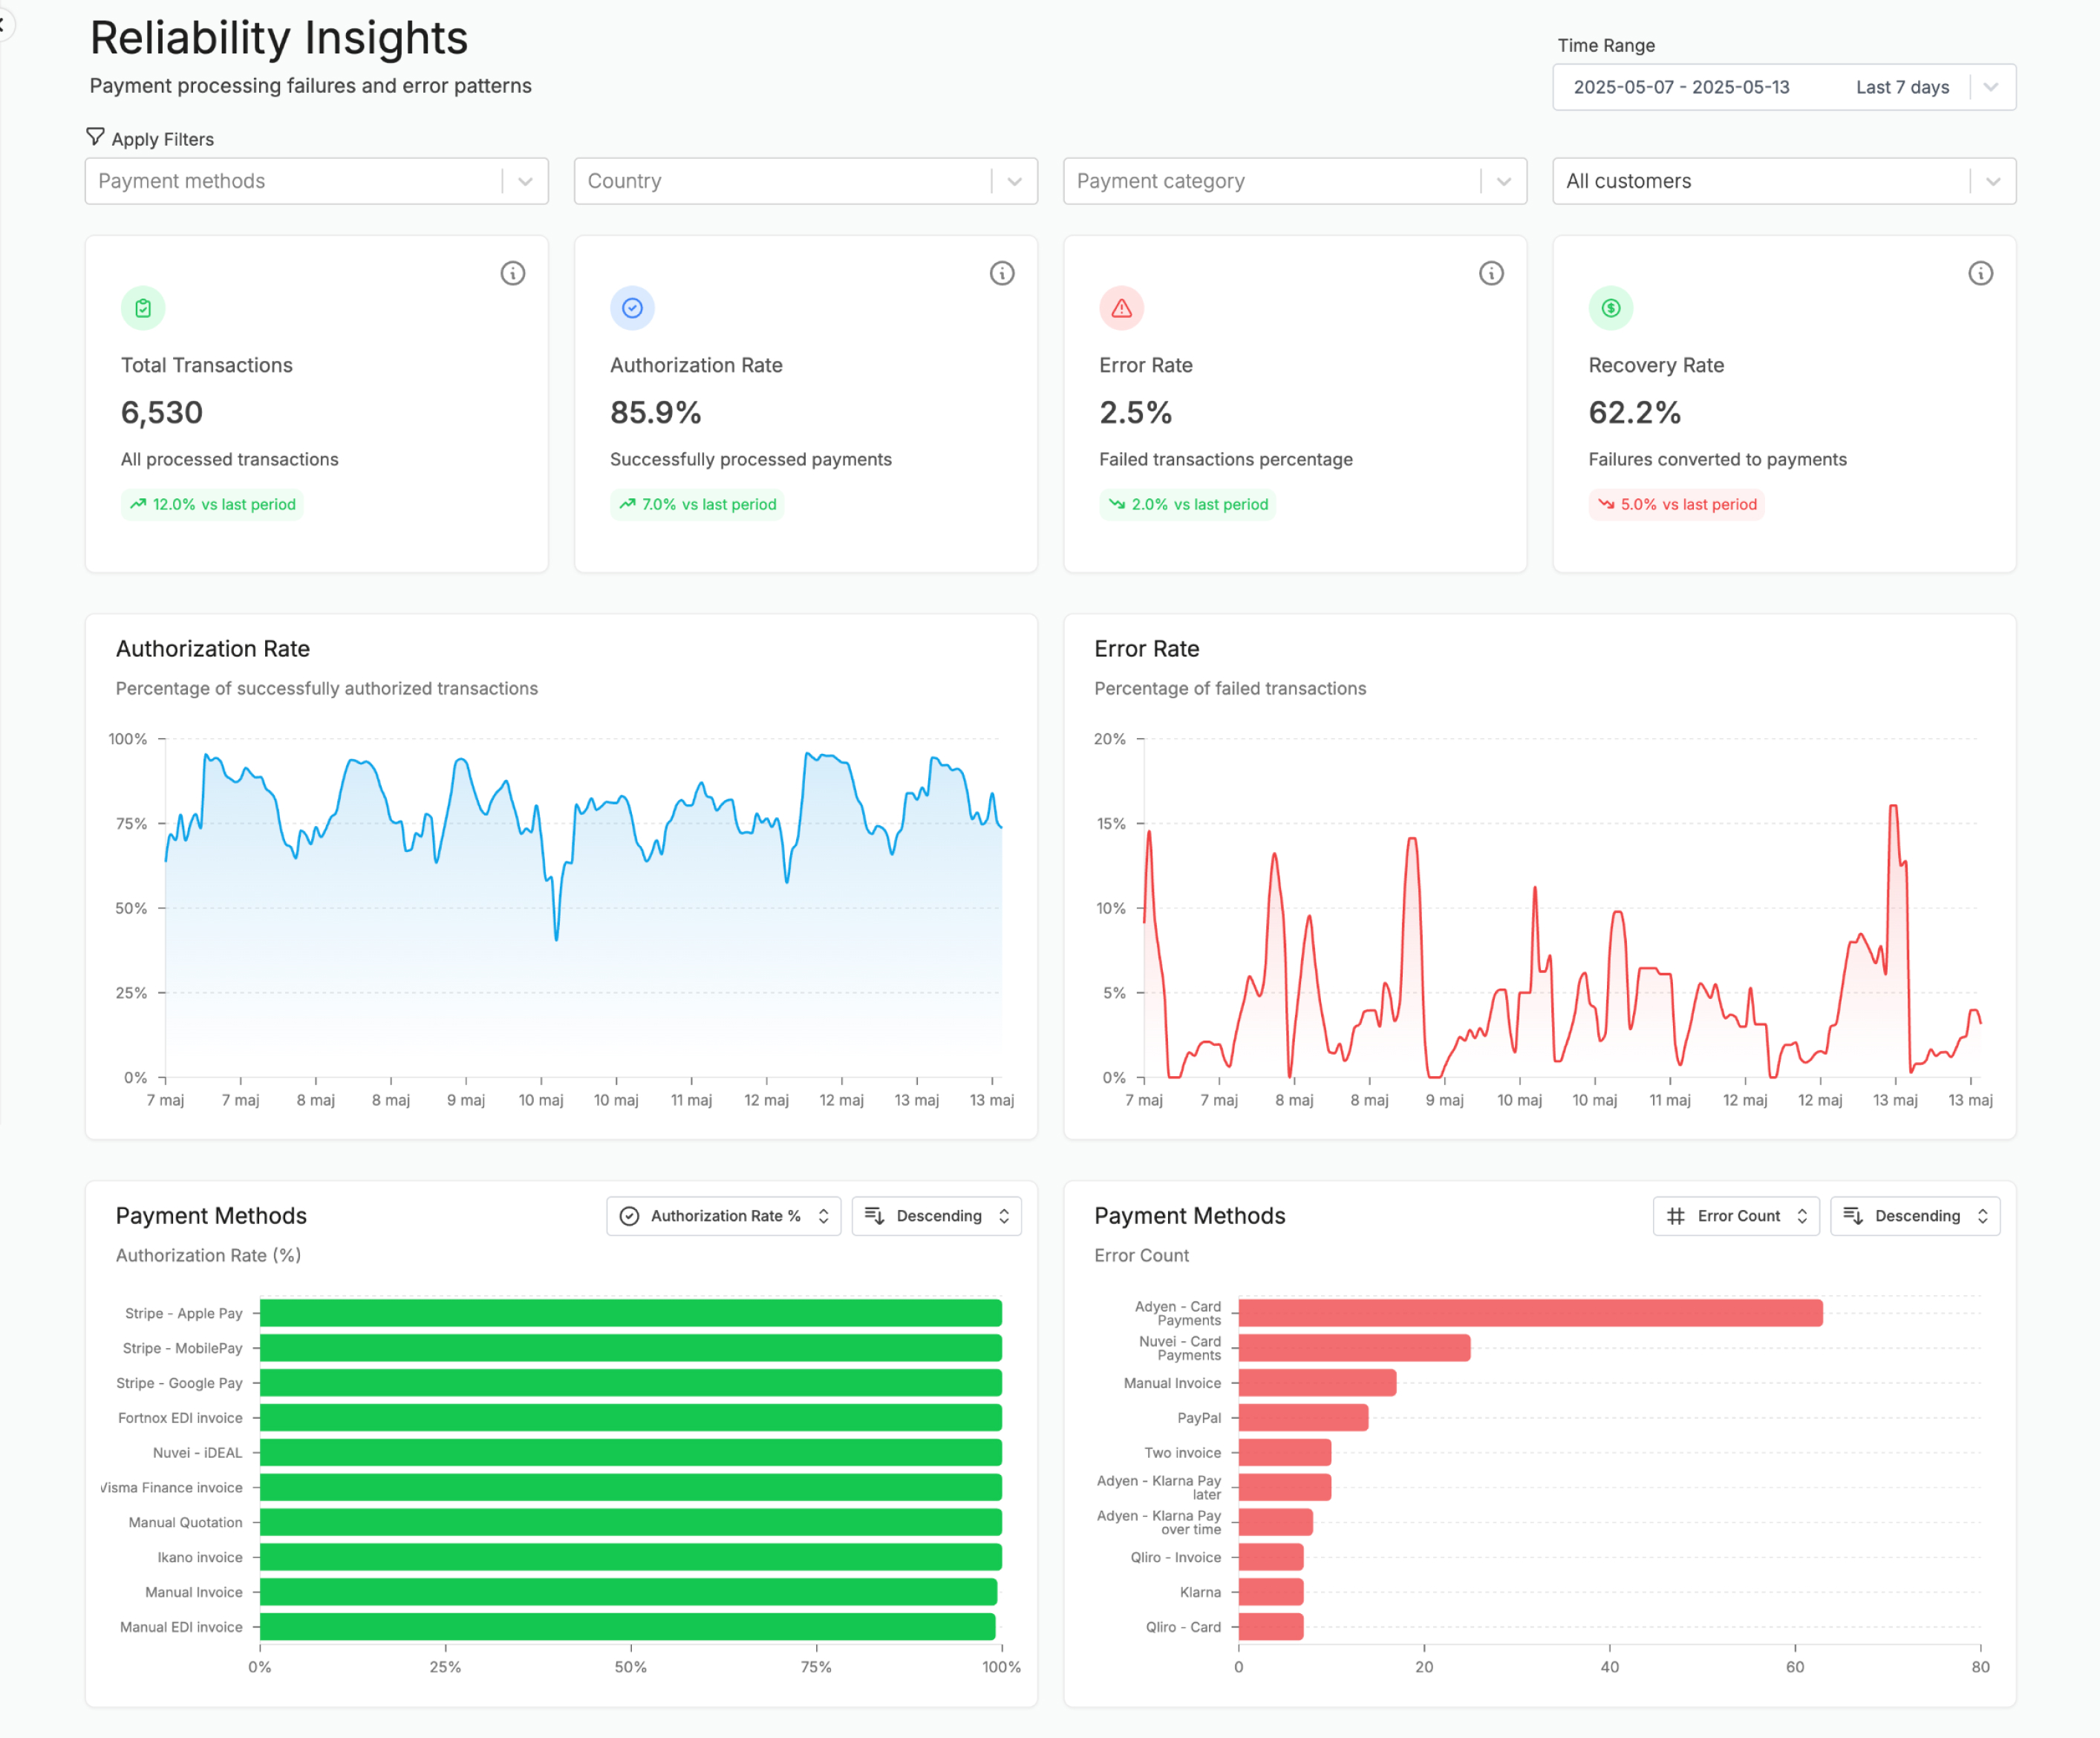Click info icon on Error Rate card
Image resolution: width=2100 pixels, height=1738 pixels.
coord(1490,273)
